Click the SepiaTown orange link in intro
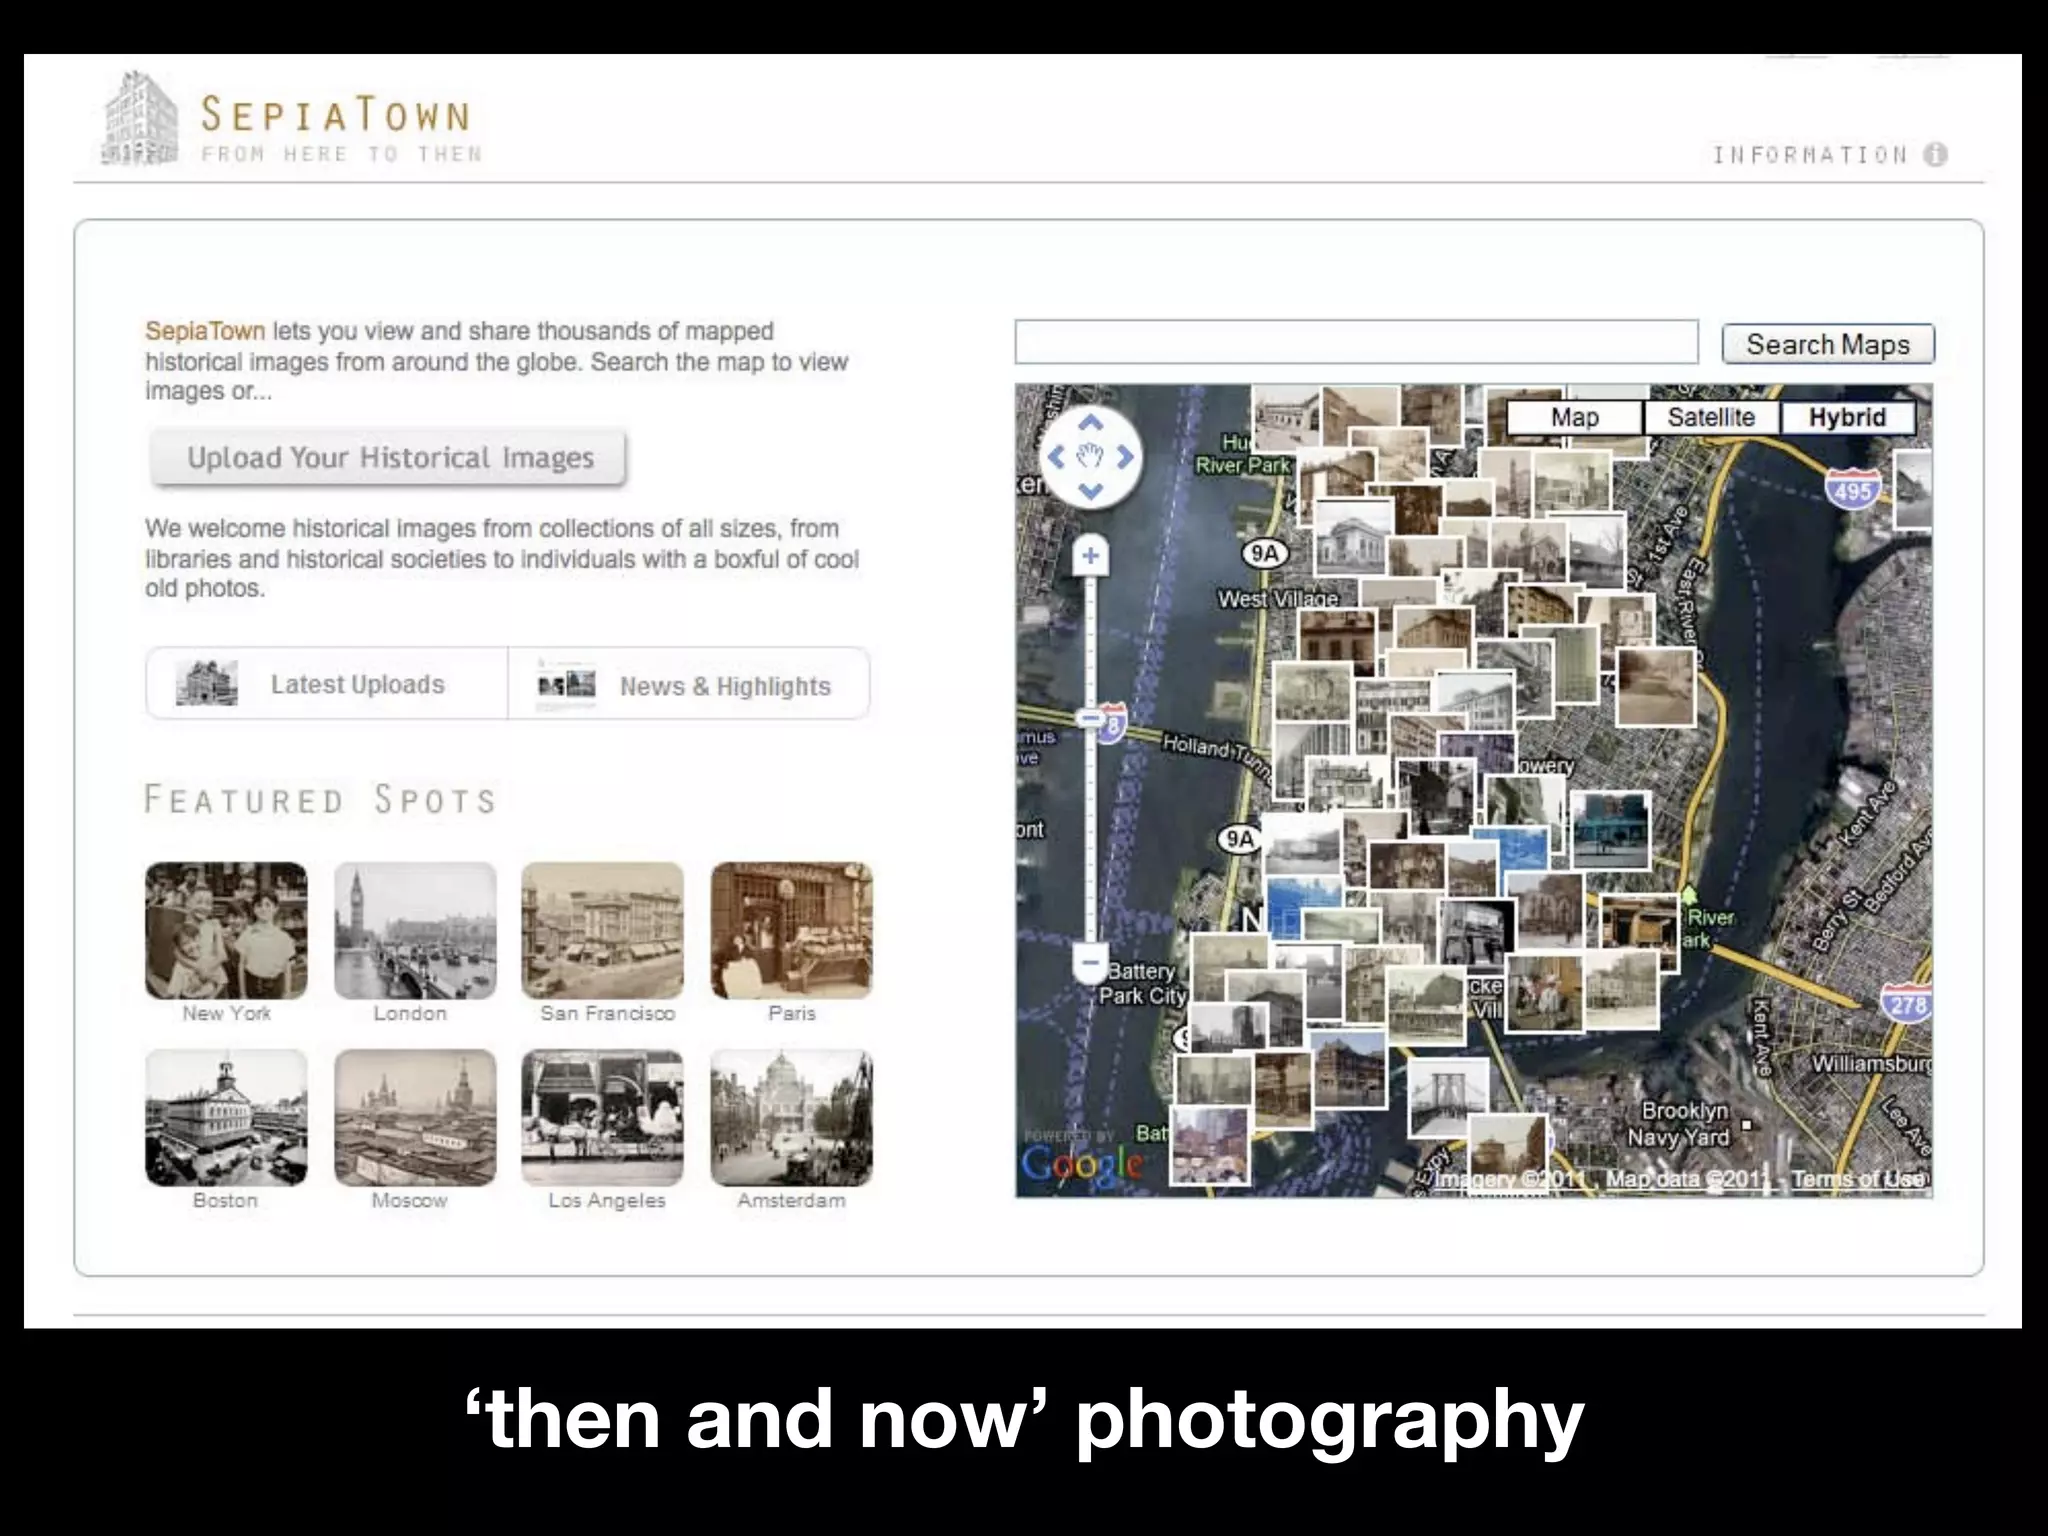 [205, 331]
